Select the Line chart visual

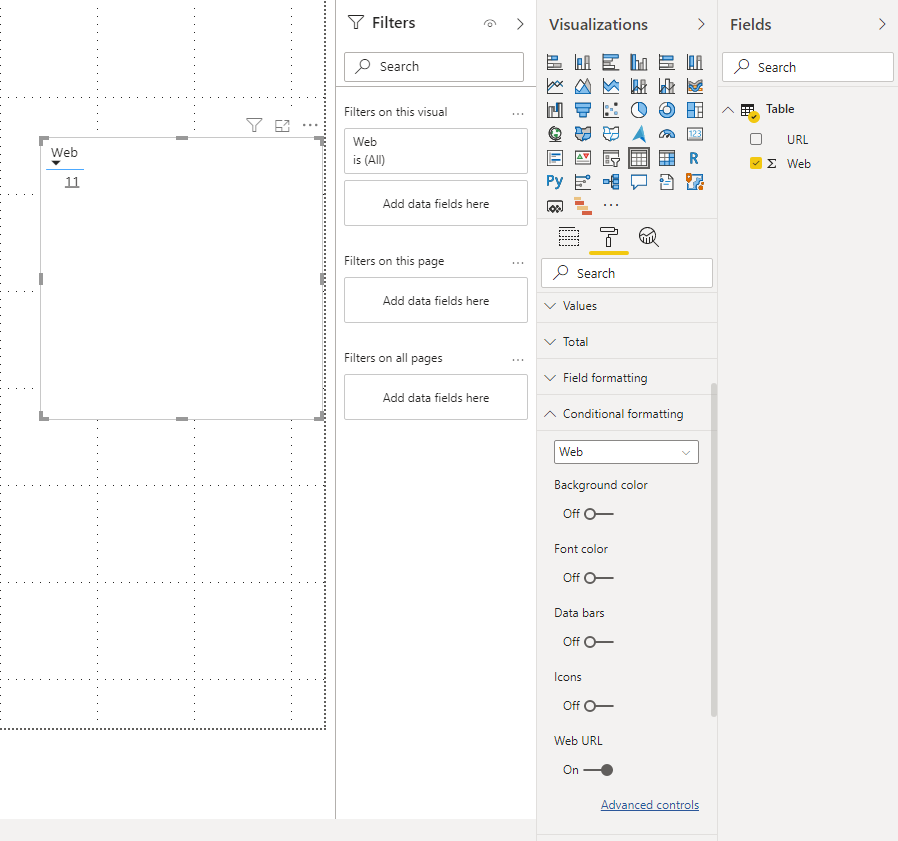(554, 86)
